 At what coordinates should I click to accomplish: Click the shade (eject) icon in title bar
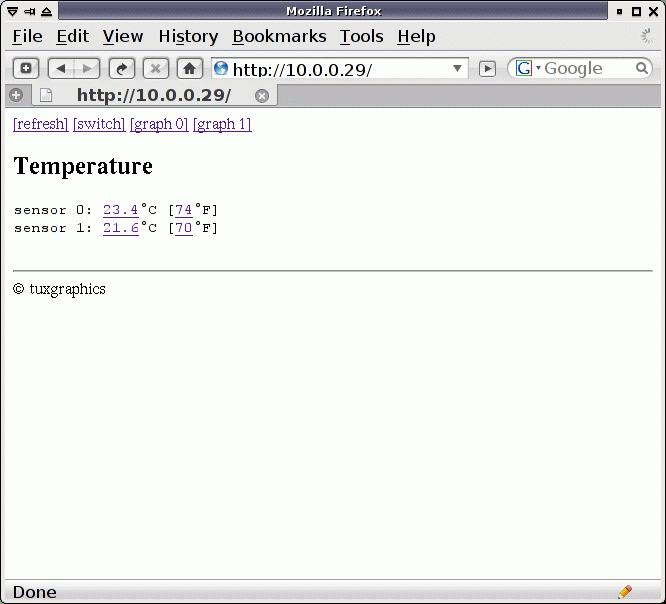(46, 11)
